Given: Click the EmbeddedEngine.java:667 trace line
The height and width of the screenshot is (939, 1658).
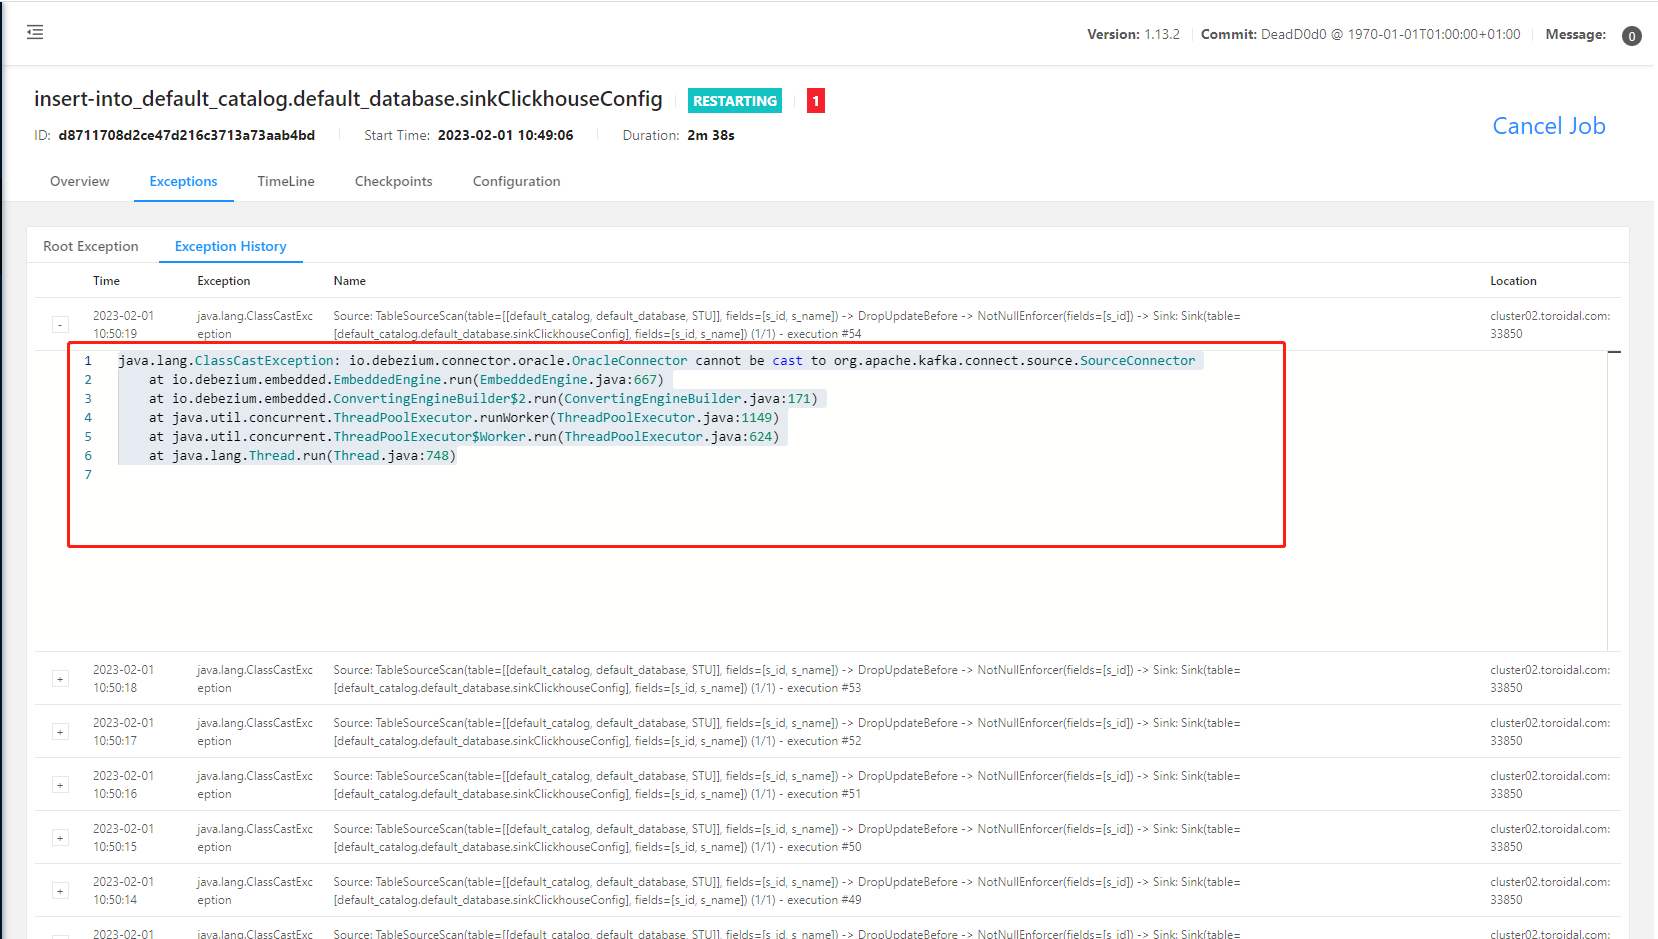Looking at the screenshot, I should tap(406, 380).
